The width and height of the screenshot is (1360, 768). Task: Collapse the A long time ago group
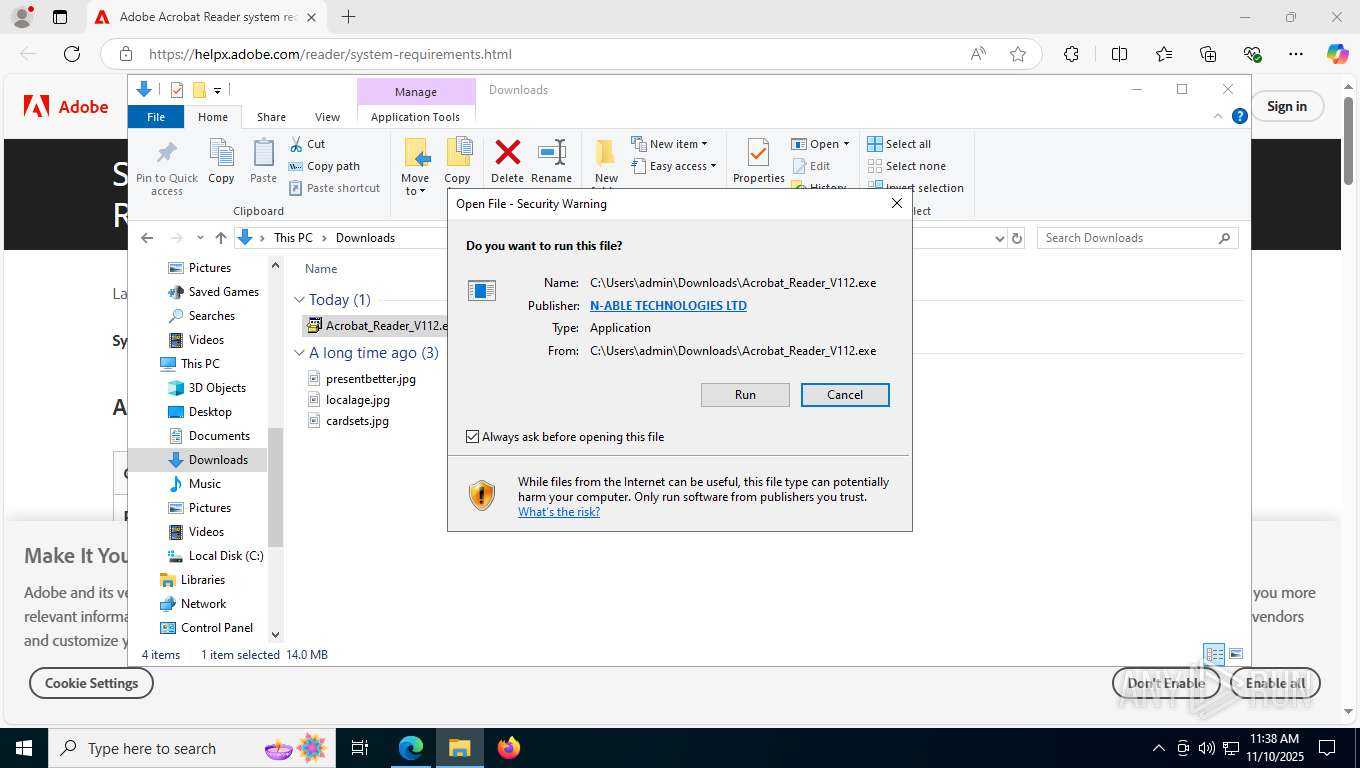(x=299, y=353)
